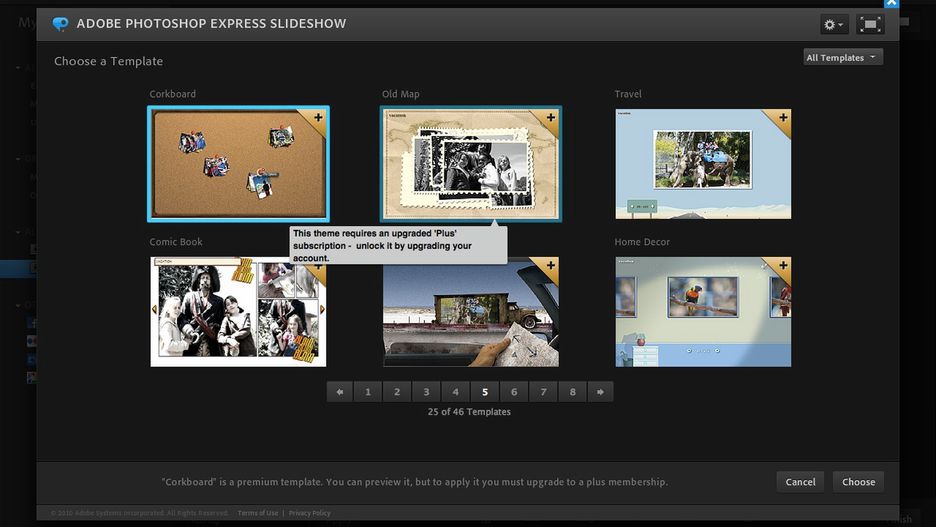The height and width of the screenshot is (527, 936).
Task: Click the Choose button
Action: pos(858,482)
